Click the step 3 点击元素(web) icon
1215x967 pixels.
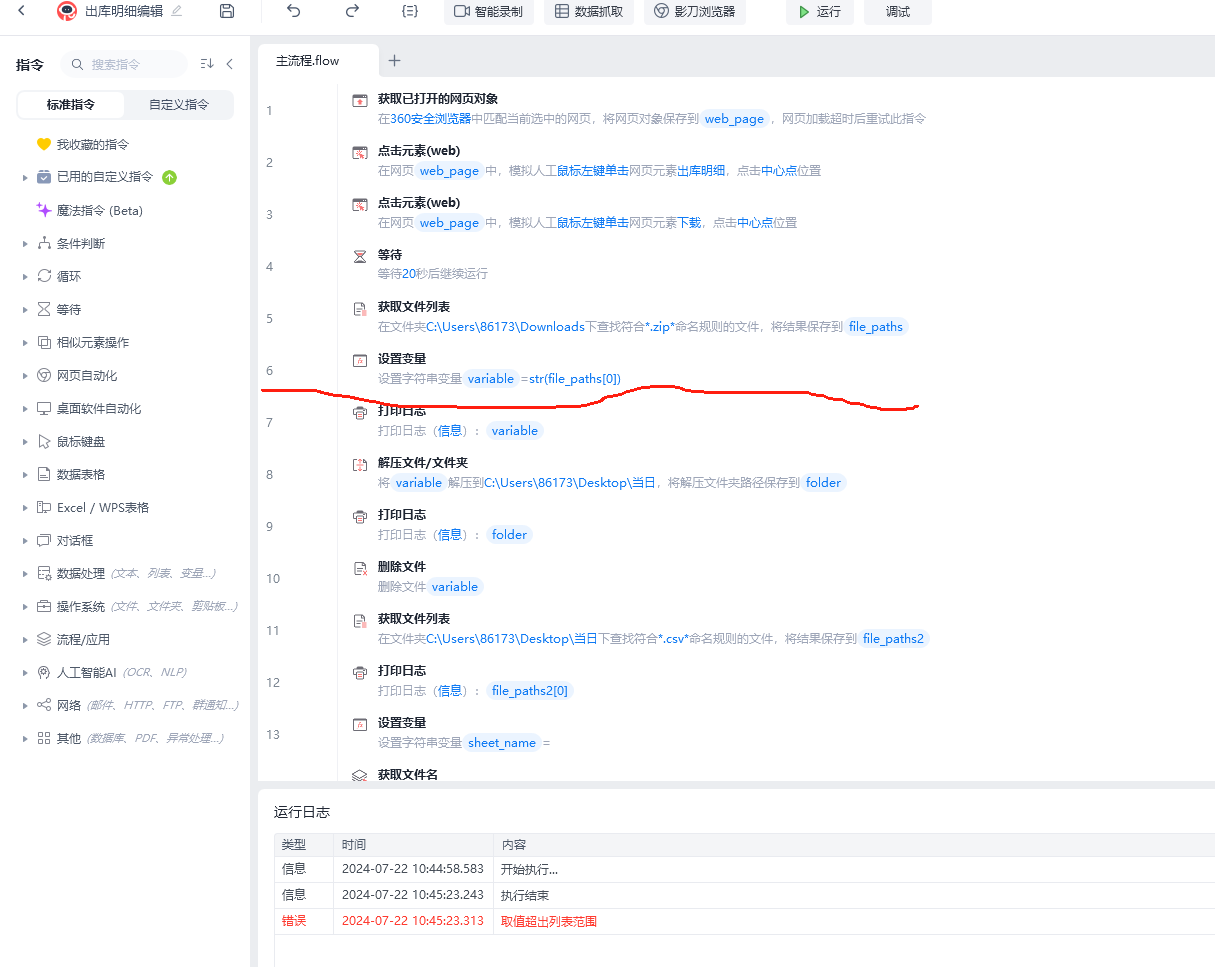[x=360, y=204]
